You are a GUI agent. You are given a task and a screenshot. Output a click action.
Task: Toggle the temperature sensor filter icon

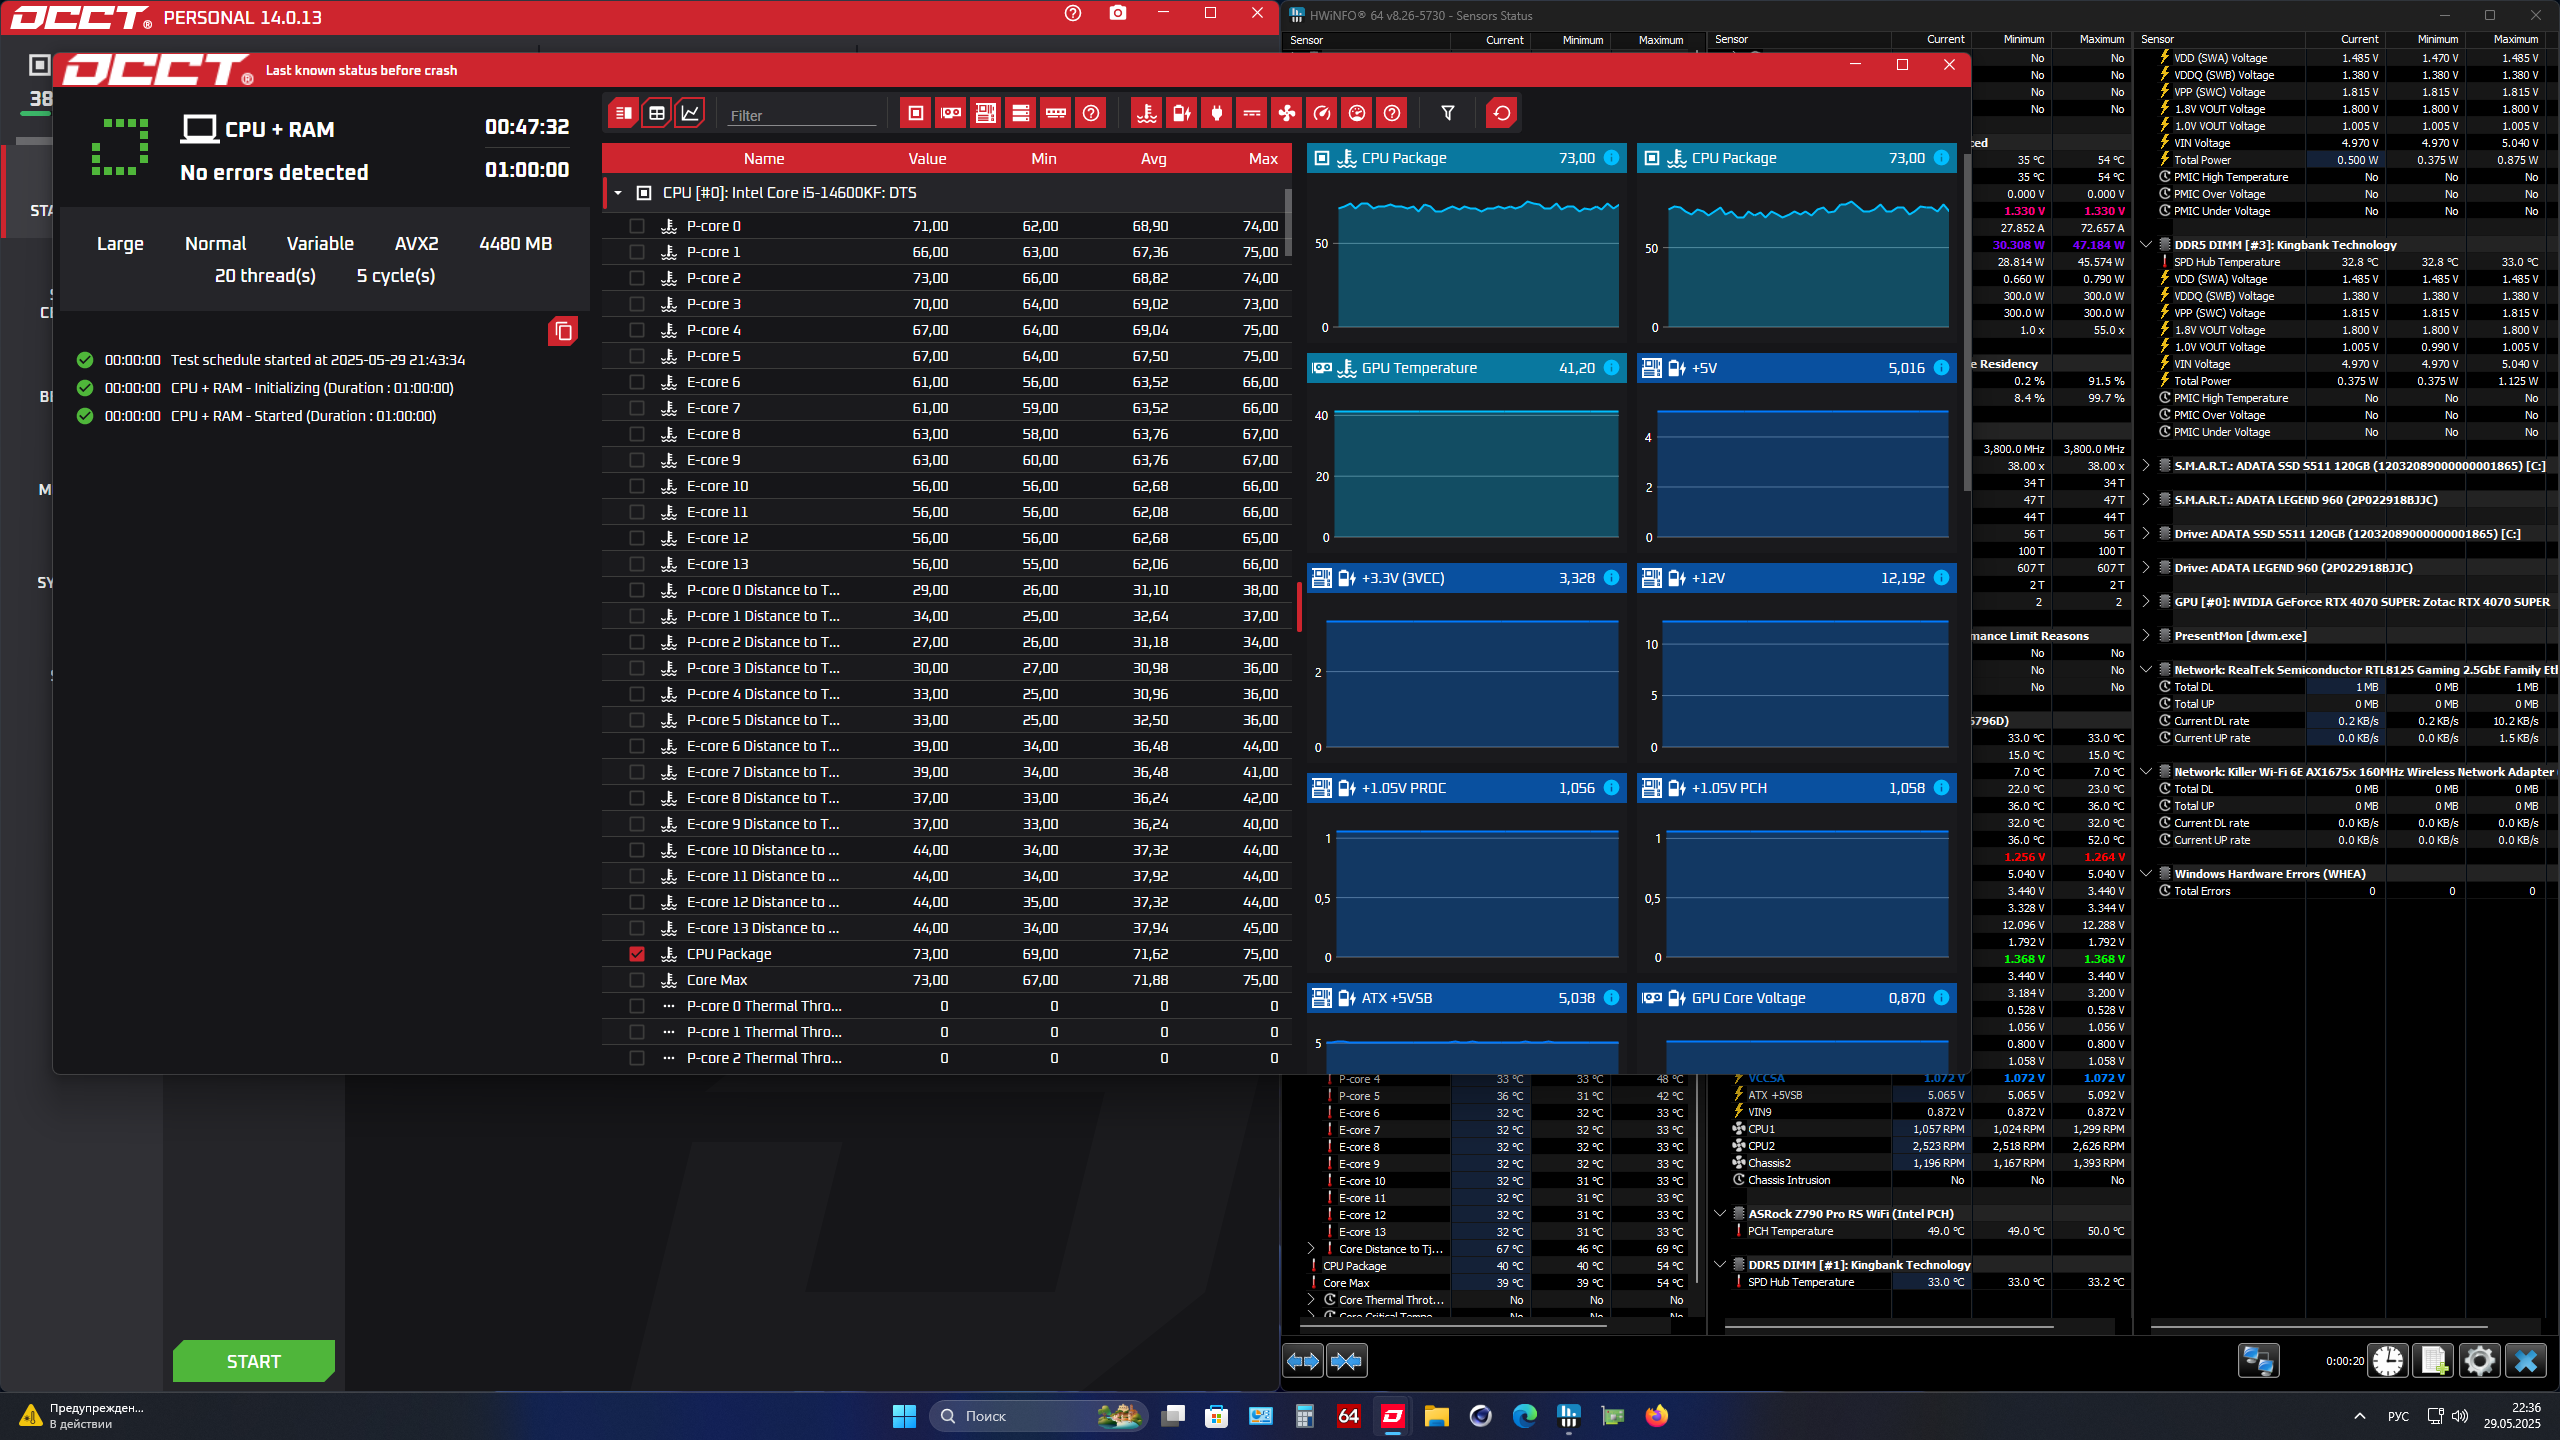point(1146,113)
